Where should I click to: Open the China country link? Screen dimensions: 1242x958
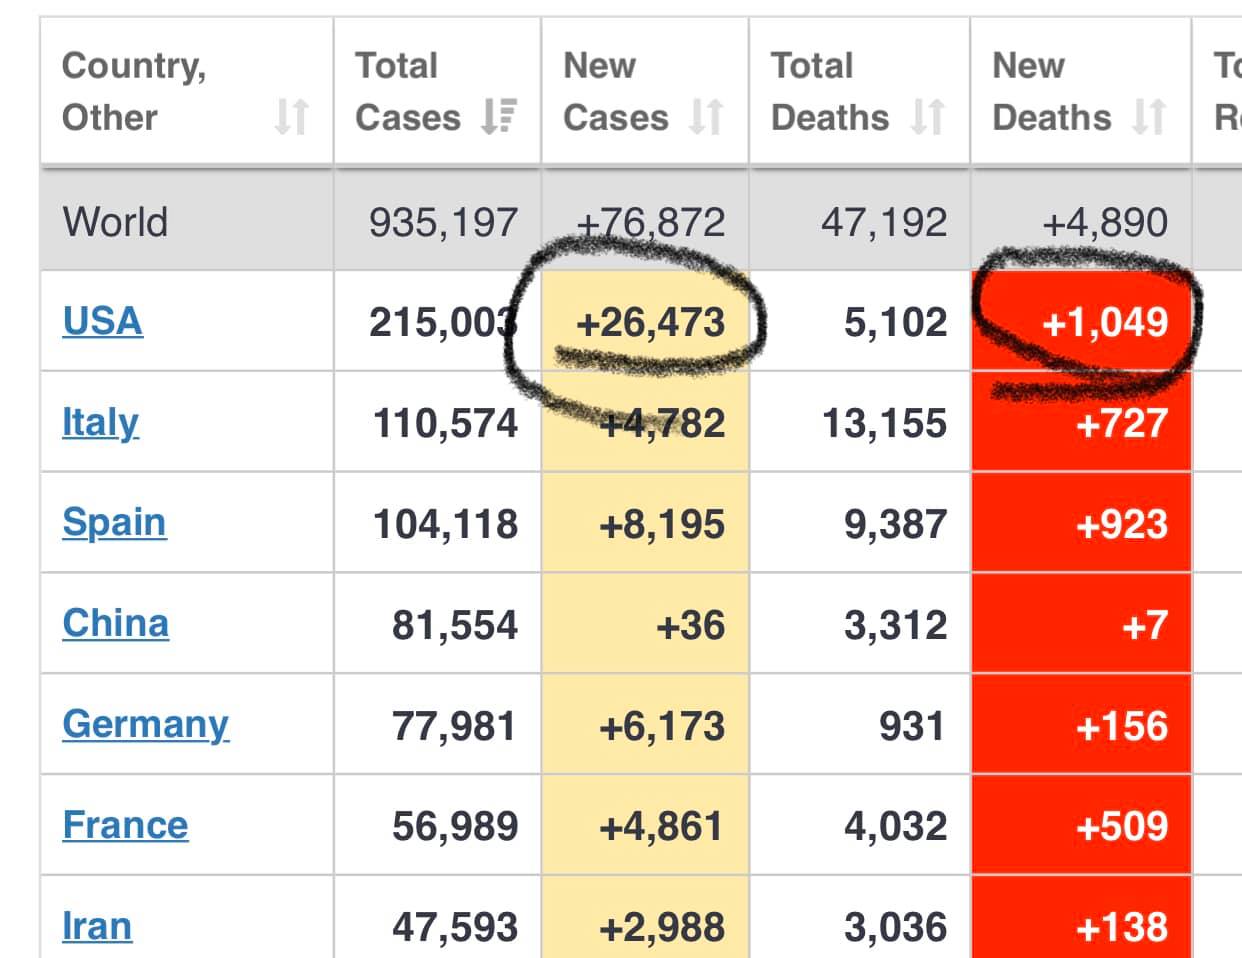click(115, 623)
